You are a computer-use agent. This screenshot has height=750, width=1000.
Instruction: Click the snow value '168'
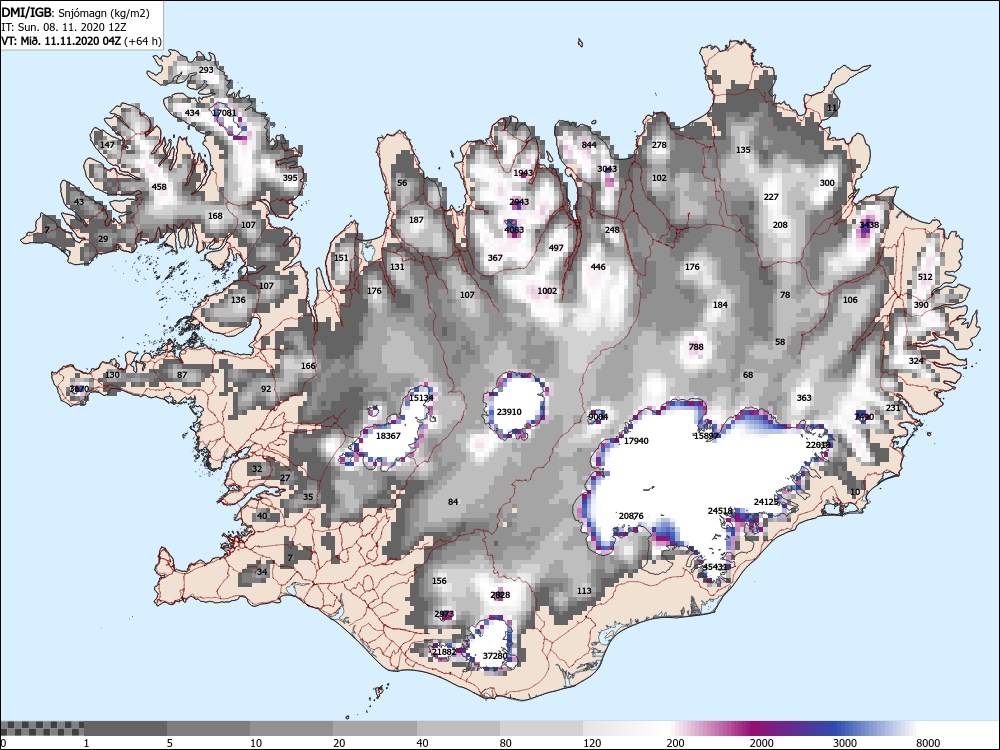(x=216, y=216)
